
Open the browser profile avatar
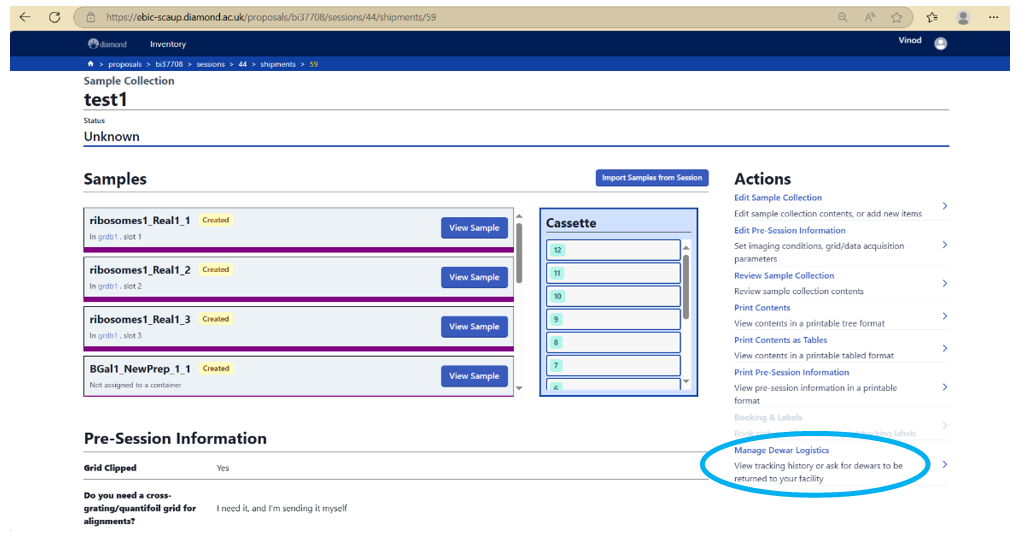(963, 18)
